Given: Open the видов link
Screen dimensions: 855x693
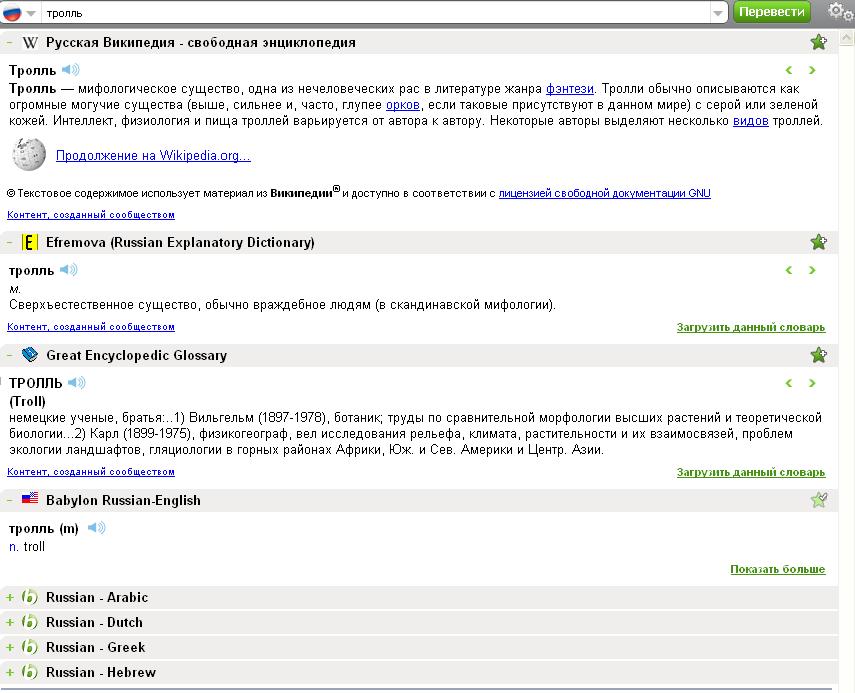Looking at the screenshot, I should click(x=750, y=120).
